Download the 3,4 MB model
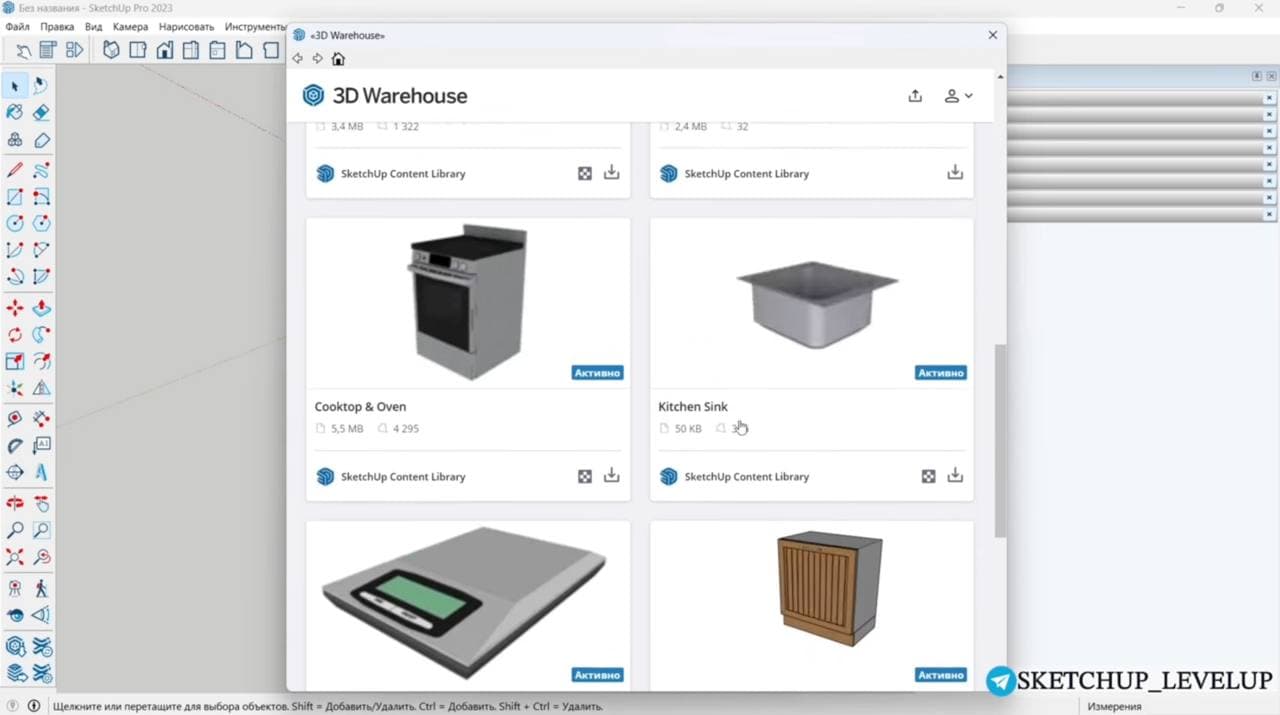The height and width of the screenshot is (715, 1280). [x=612, y=173]
